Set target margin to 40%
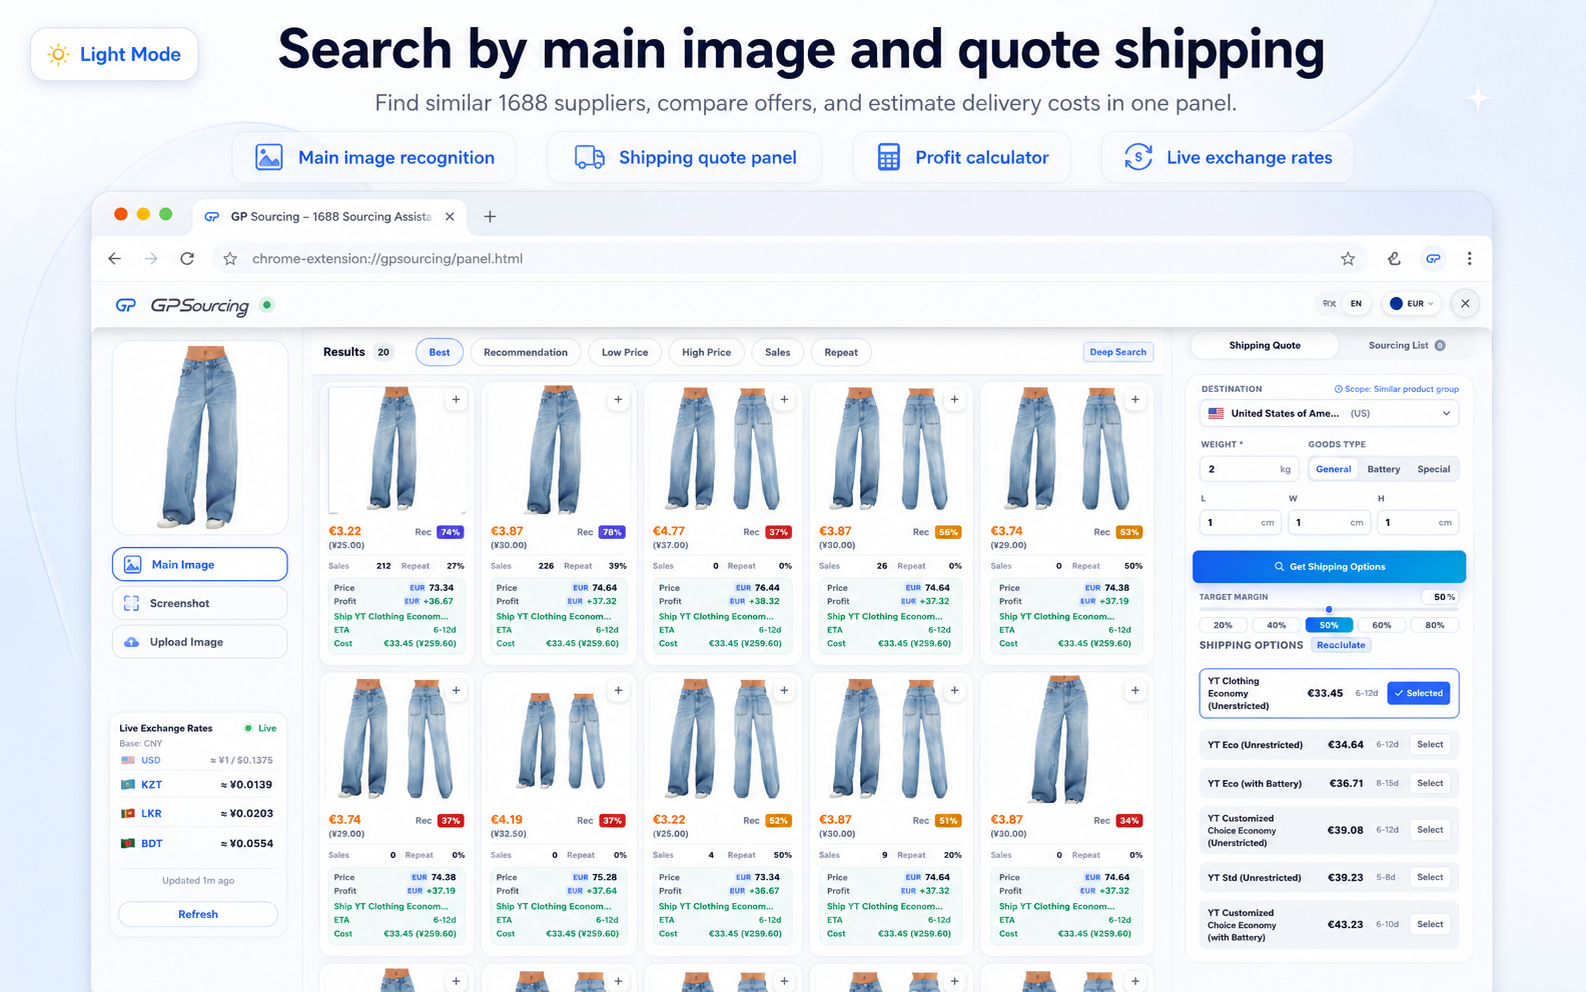 1276,625
